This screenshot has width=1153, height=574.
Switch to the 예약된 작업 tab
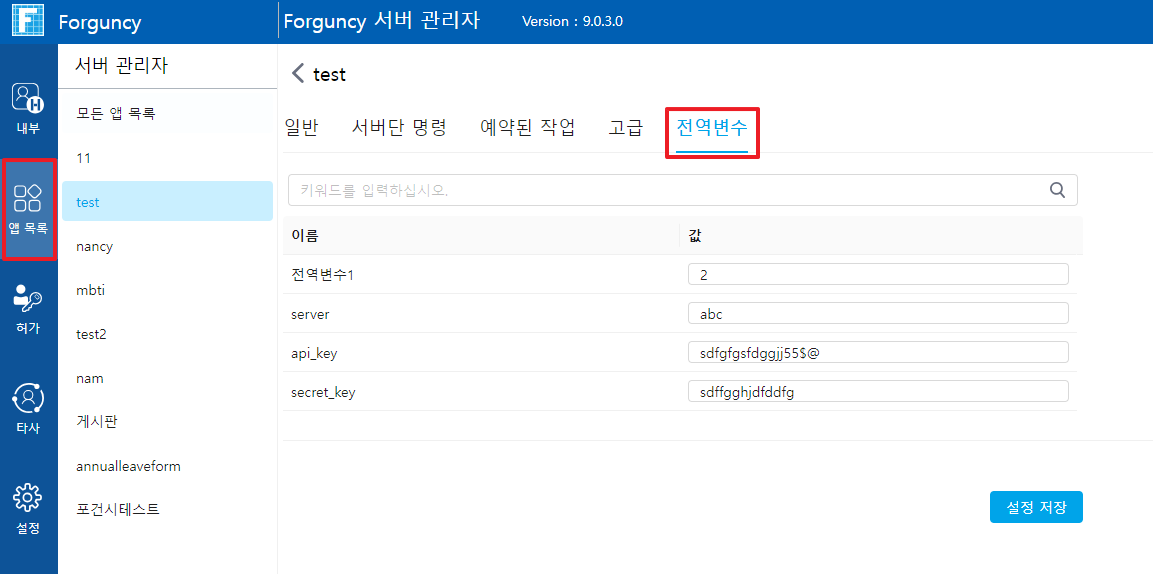point(526,127)
